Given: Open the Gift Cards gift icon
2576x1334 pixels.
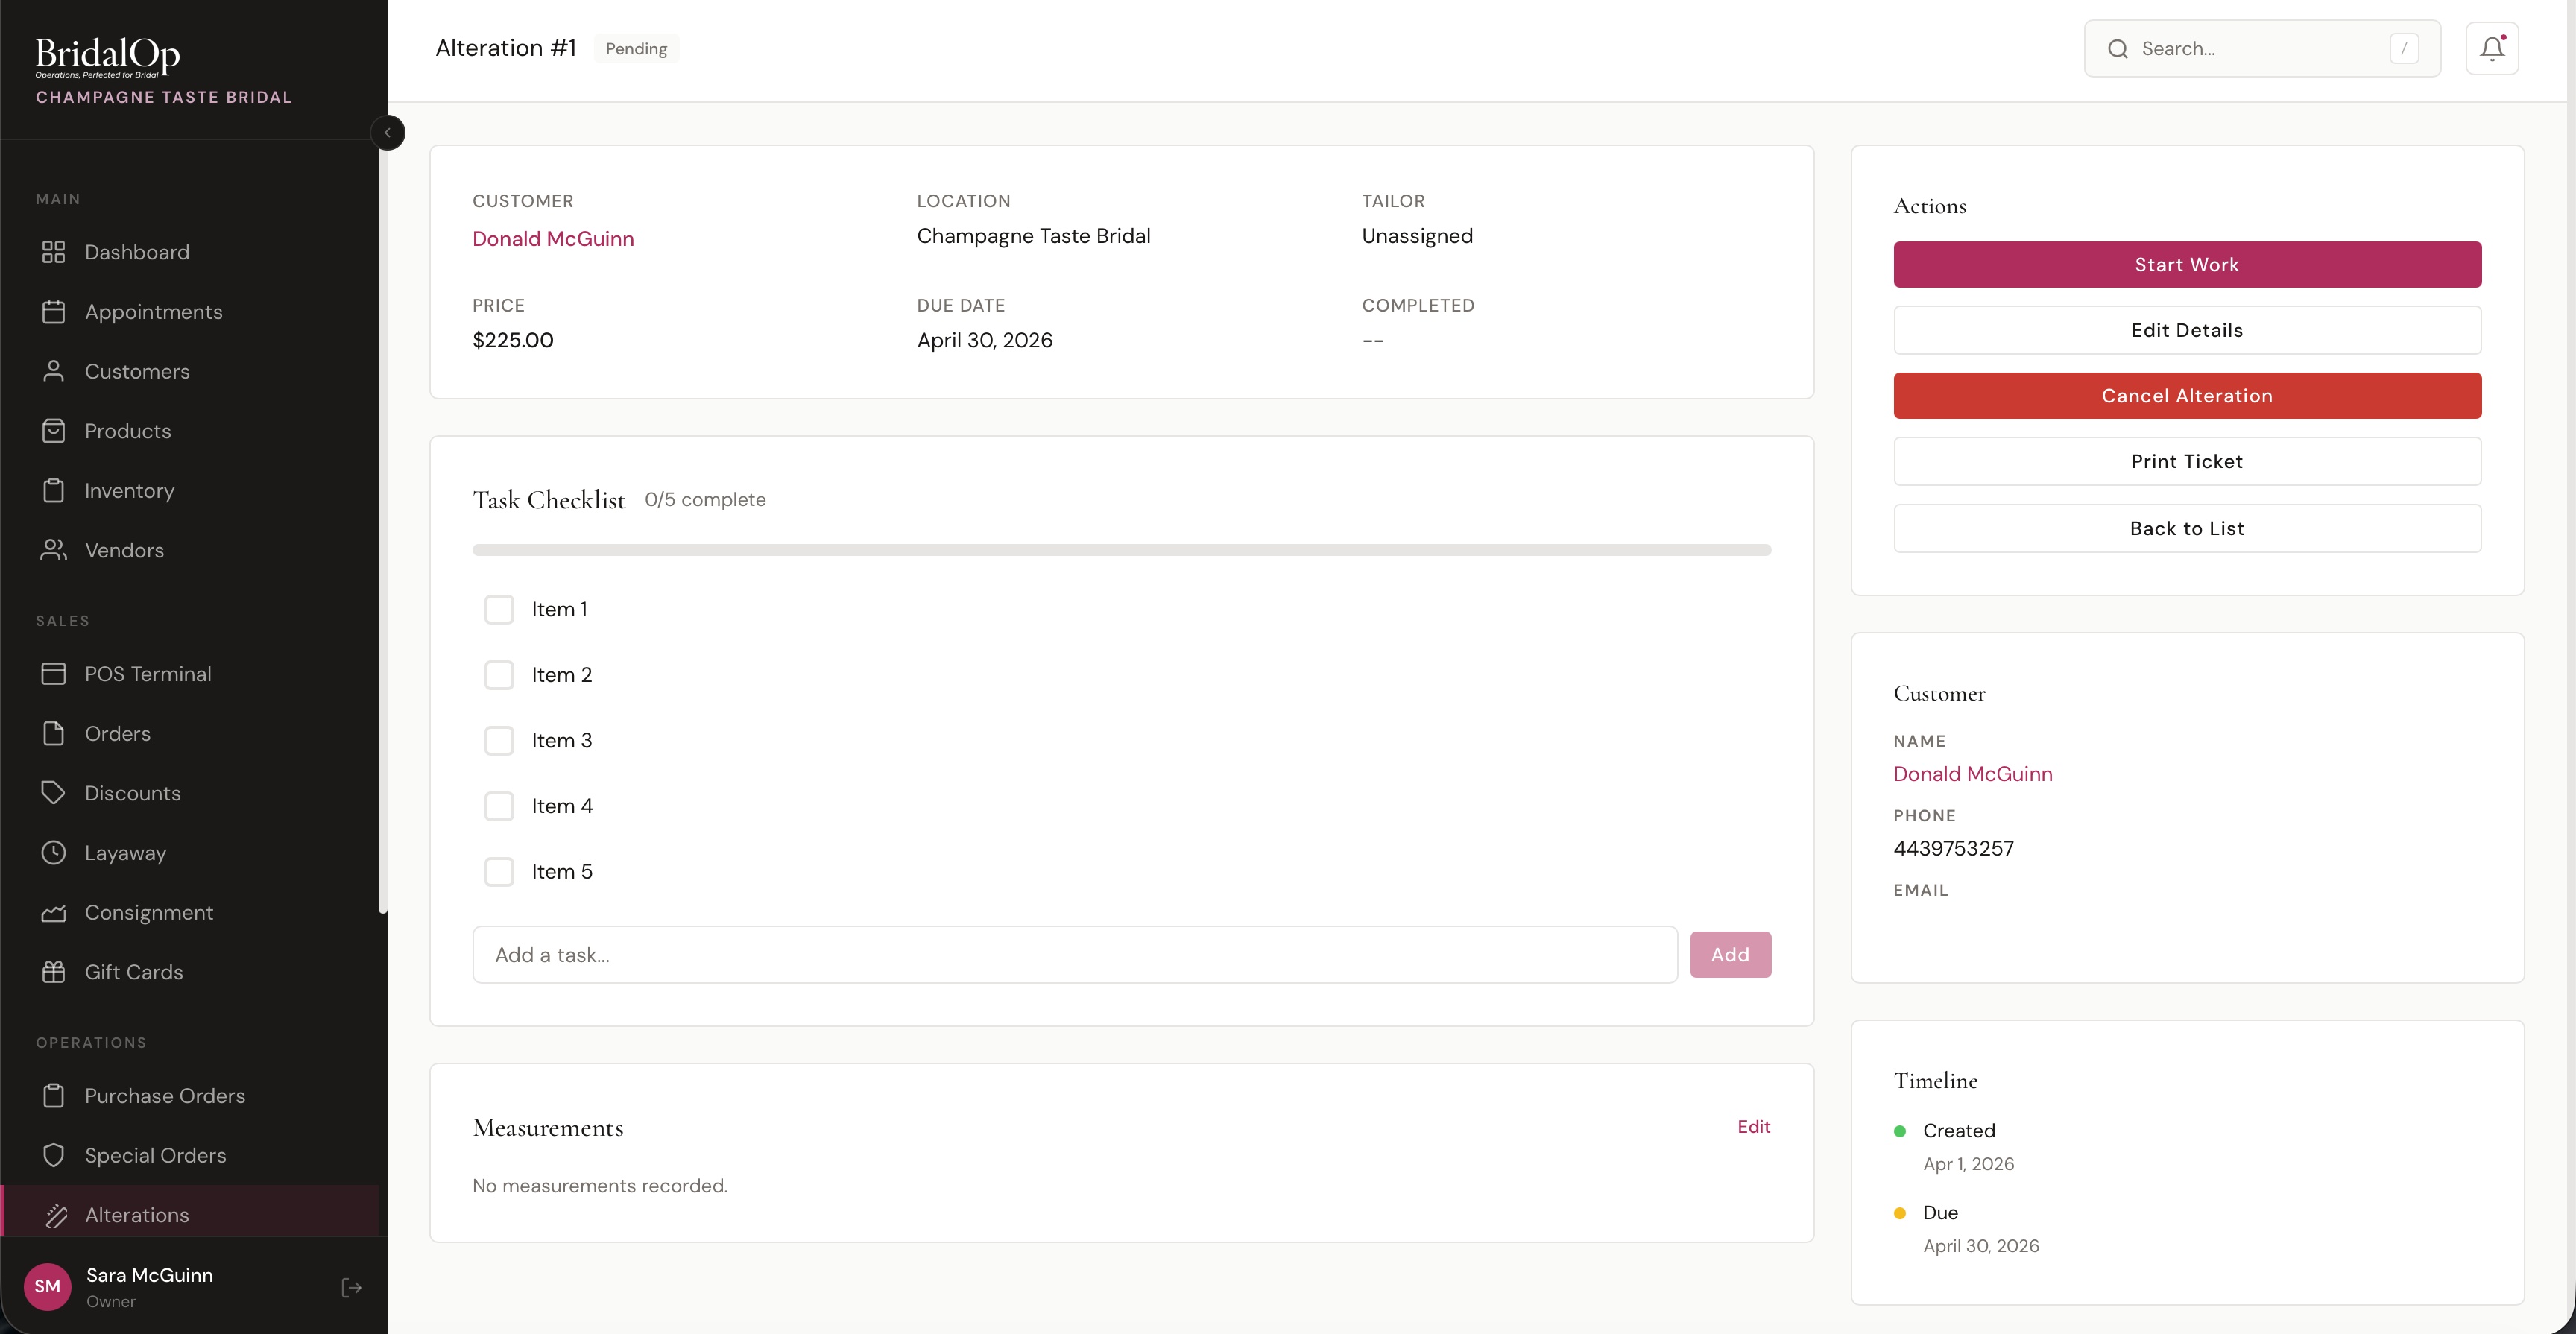Looking at the screenshot, I should [53, 971].
